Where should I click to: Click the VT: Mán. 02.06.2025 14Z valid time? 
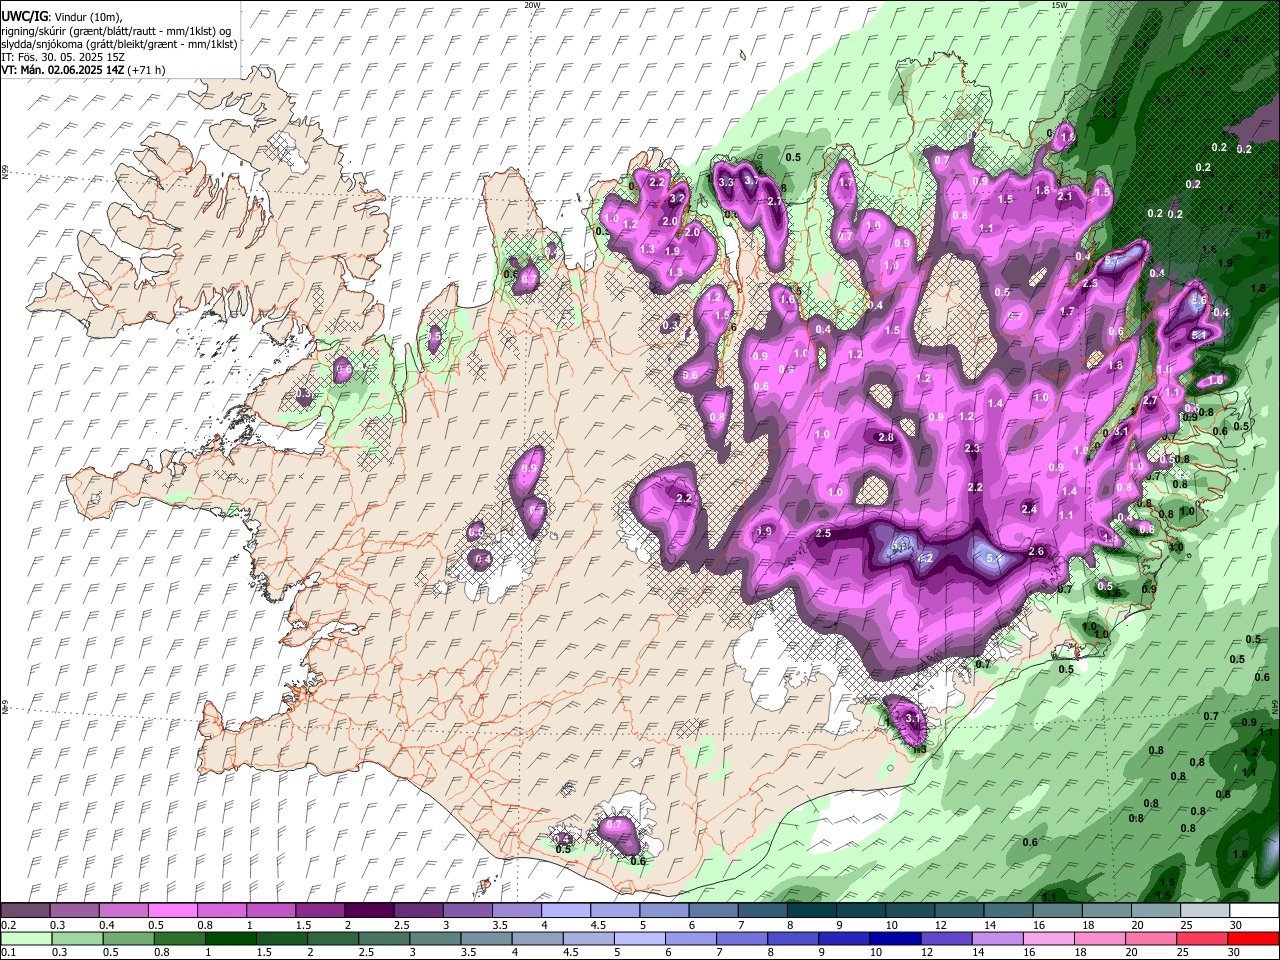62,70
